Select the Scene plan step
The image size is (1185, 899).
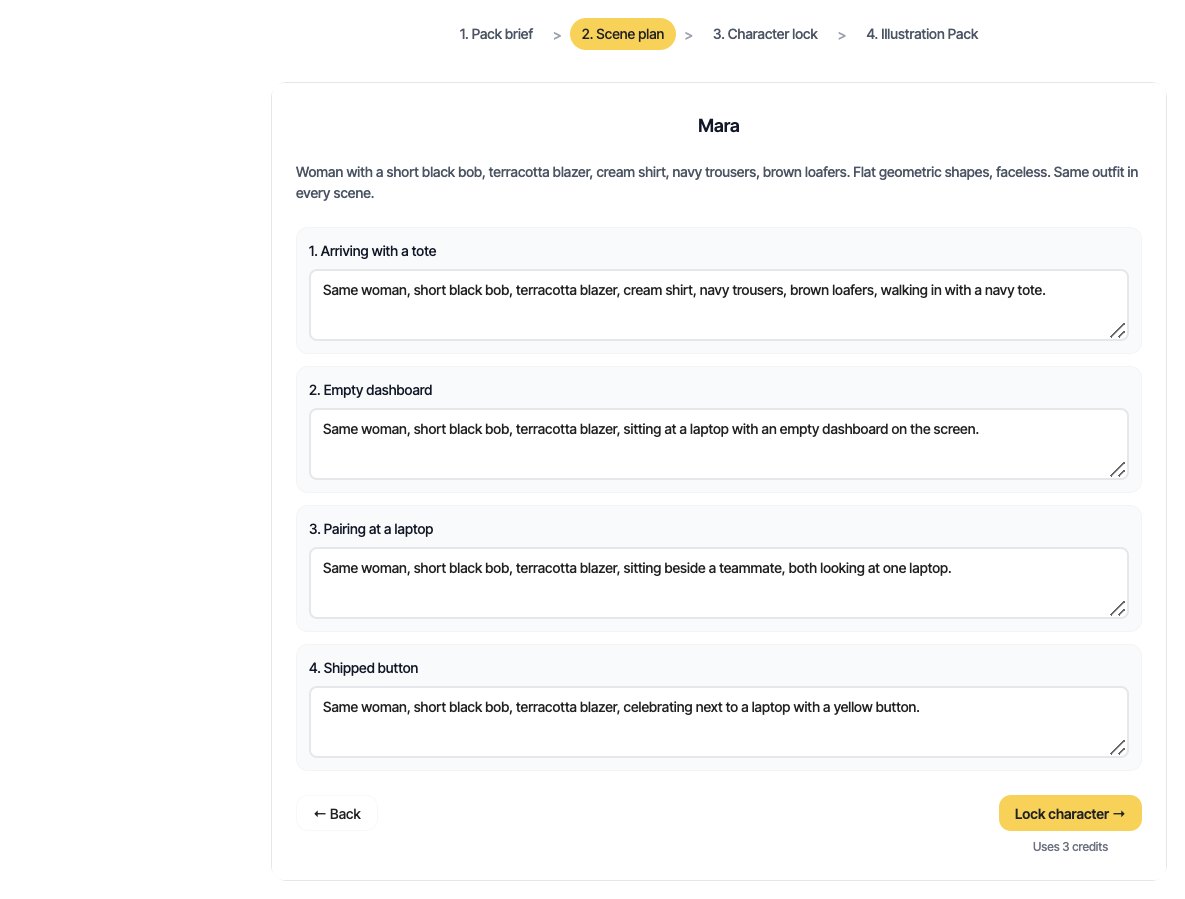coord(623,34)
